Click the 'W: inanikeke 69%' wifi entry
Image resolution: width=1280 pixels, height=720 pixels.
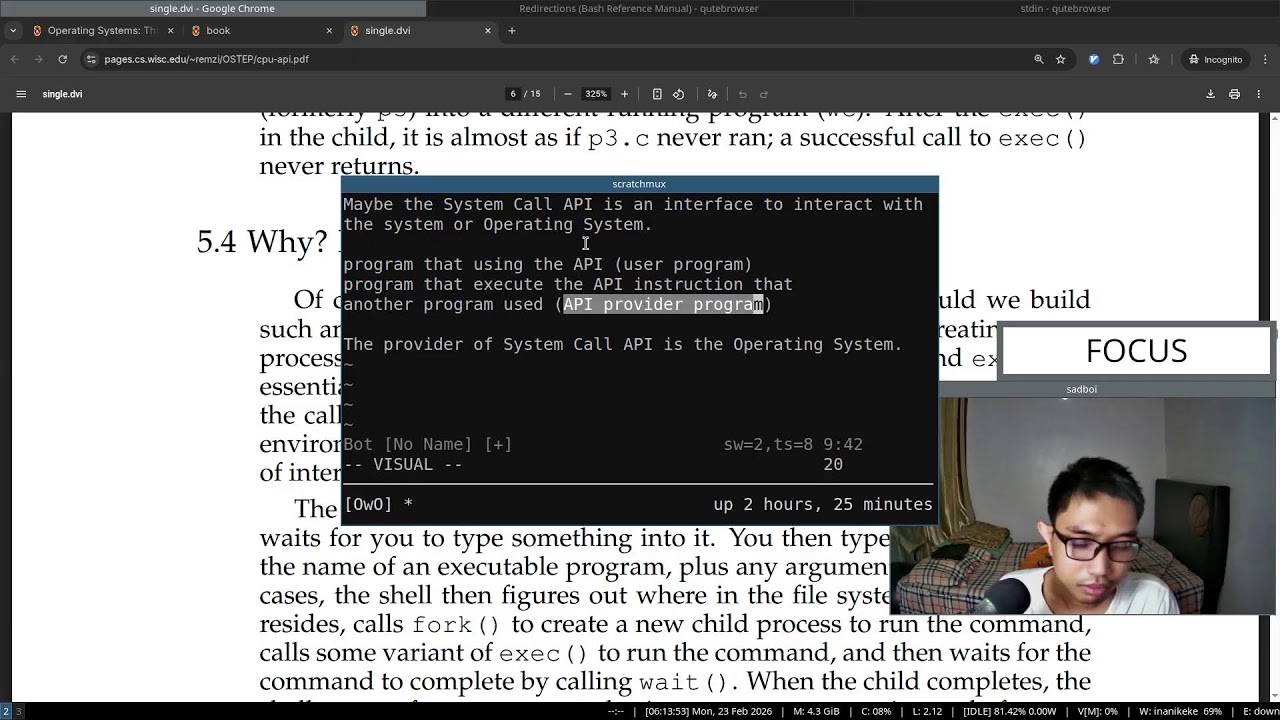(1180, 711)
